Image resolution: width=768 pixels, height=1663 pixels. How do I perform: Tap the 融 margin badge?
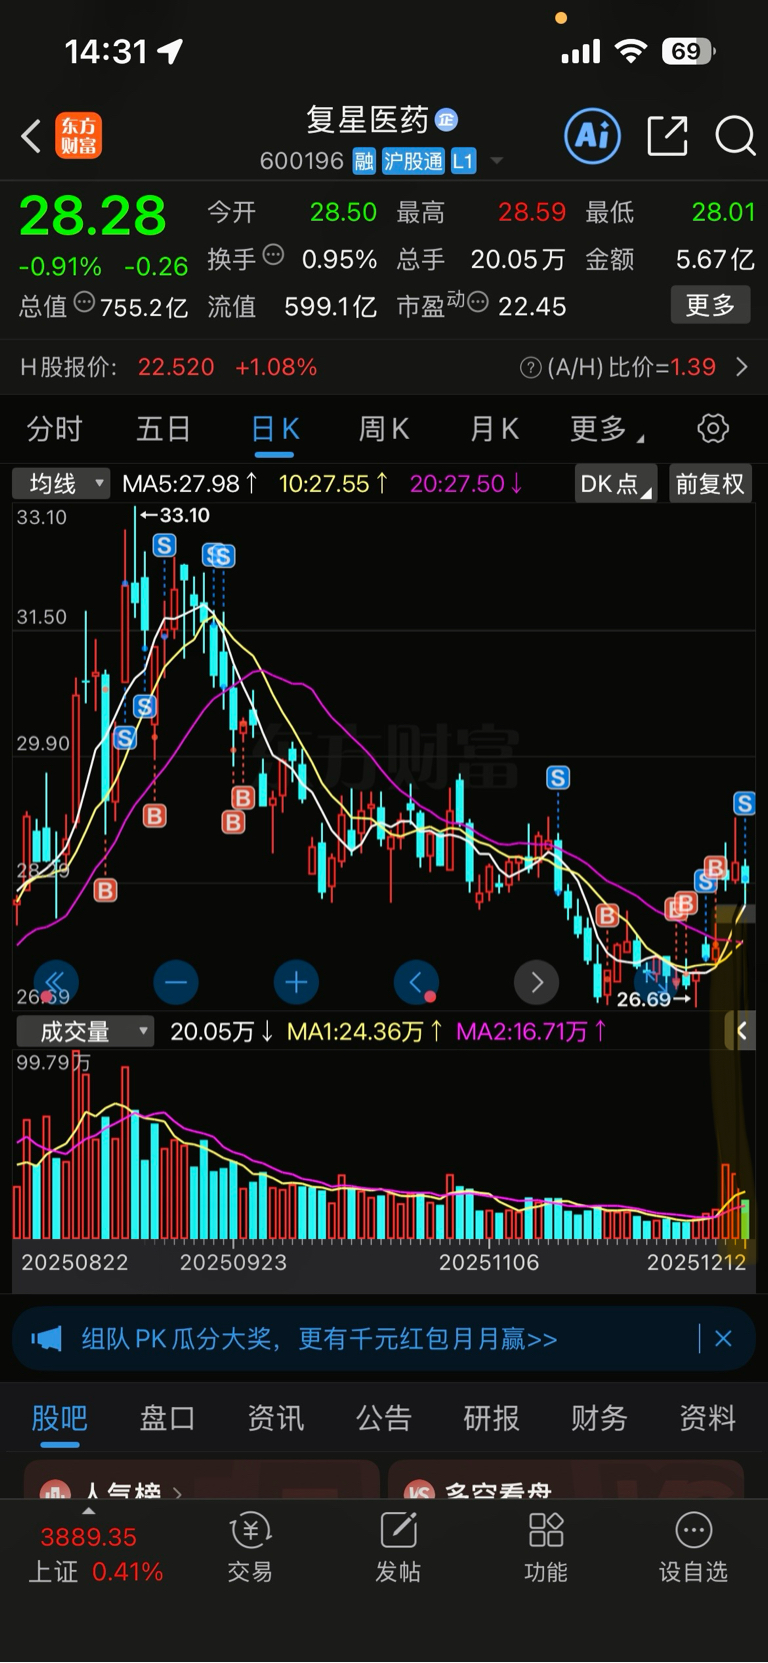coord(364,161)
